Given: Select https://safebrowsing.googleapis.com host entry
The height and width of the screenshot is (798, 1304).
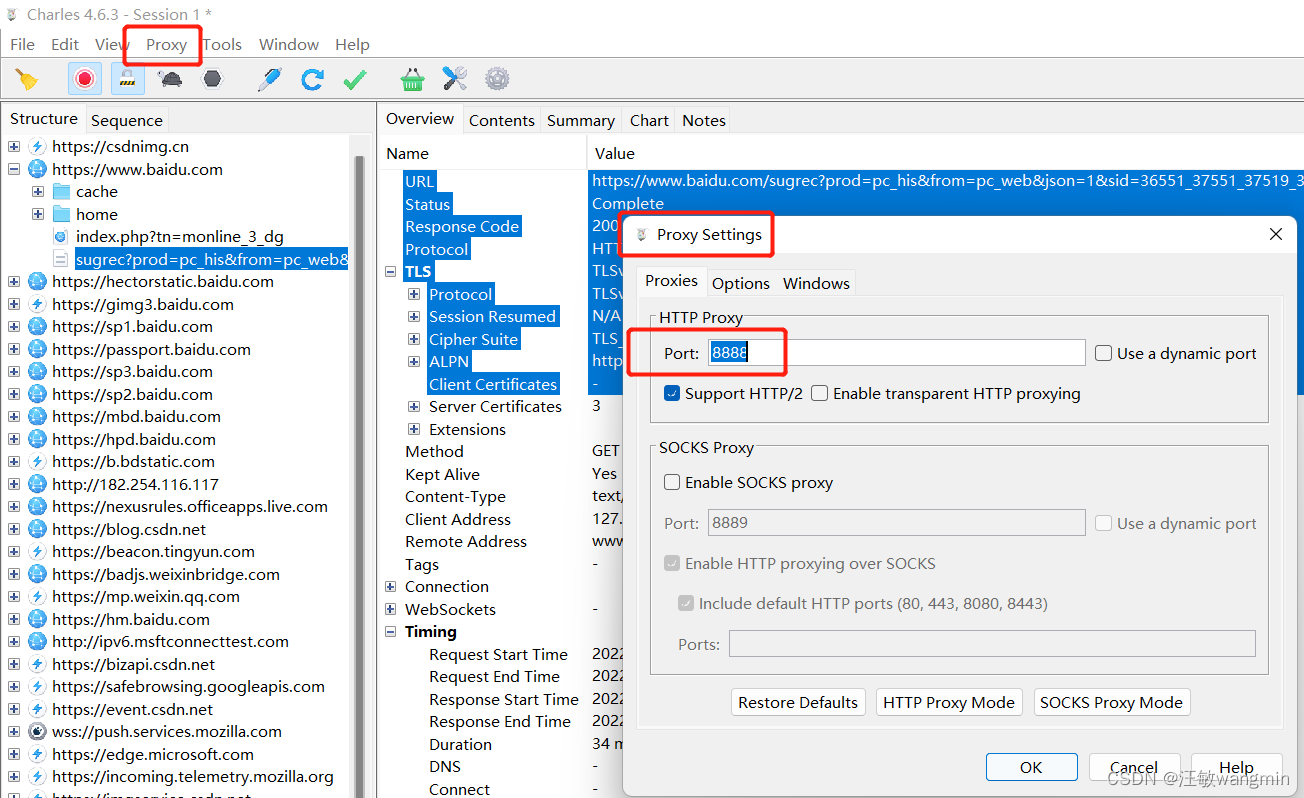Looking at the screenshot, I should click(x=188, y=686).
